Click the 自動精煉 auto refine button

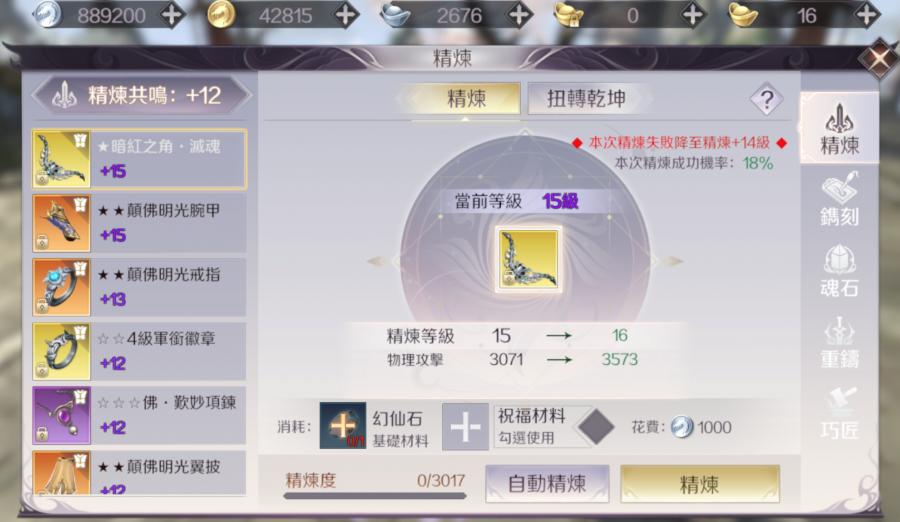(x=547, y=484)
